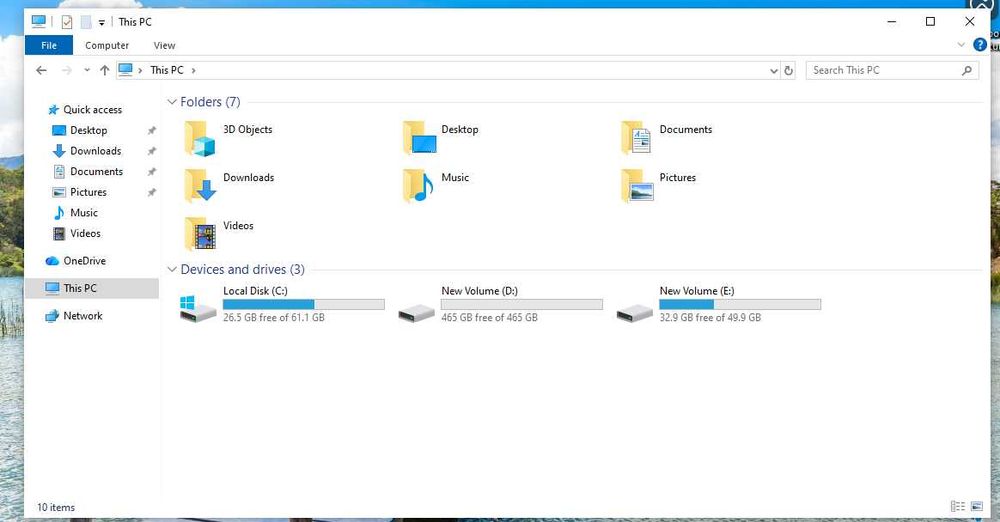This screenshot has width=1000, height=522.
Task: Click the pin icon next to Downloads
Action: point(151,151)
